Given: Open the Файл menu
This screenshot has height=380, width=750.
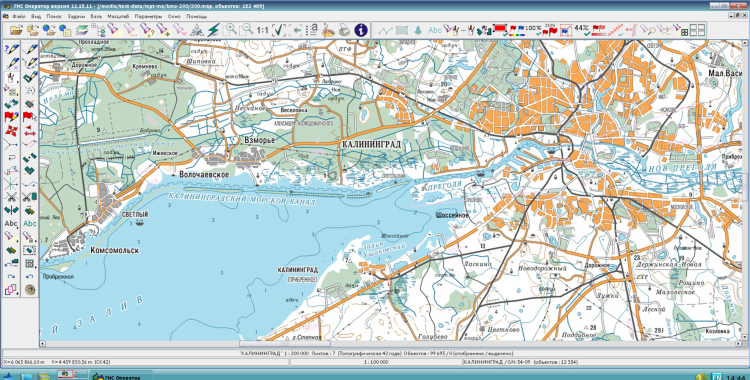Looking at the screenshot, I should coord(19,16).
